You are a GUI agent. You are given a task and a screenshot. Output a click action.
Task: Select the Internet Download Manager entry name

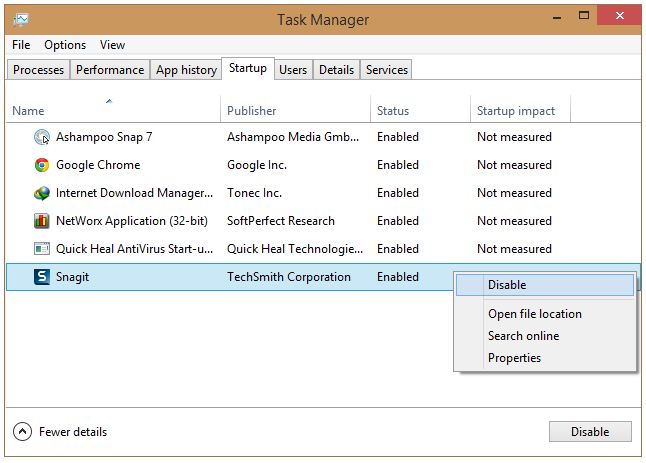[134, 193]
